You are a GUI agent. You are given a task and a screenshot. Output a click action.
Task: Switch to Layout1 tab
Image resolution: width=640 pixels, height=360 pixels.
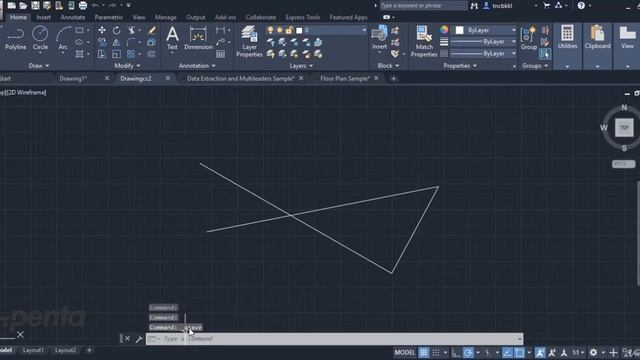click(33, 350)
